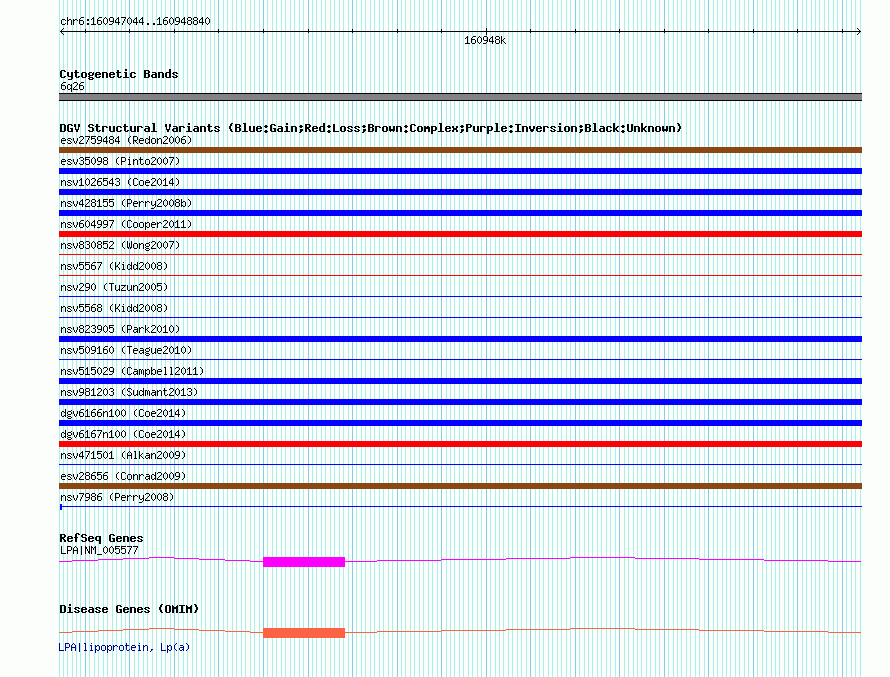Click the blue bar under dgv6166n100
The height and width of the screenshot is (677, 890).
tap(460, 423)
